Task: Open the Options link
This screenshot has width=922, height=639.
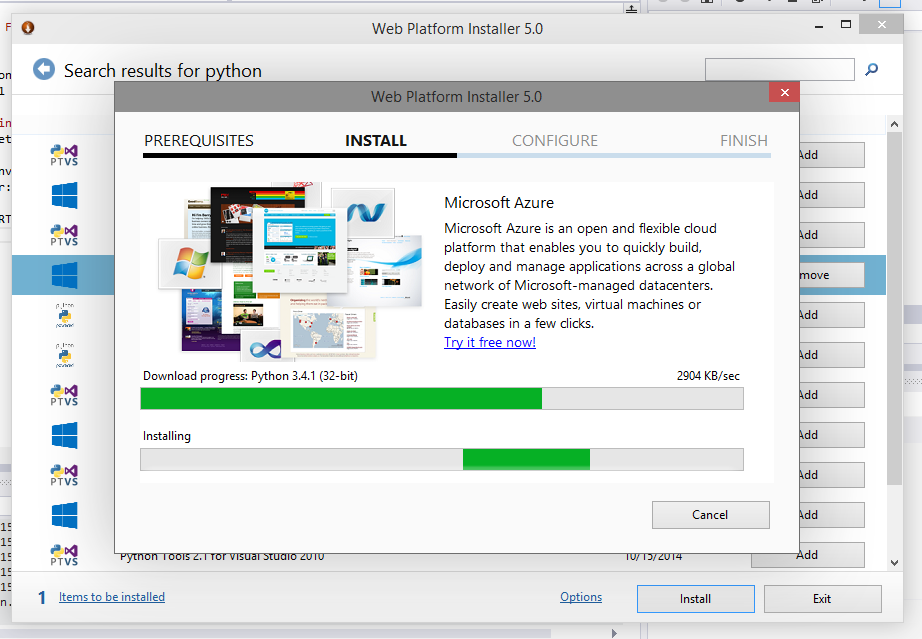Action: point(581,597)
